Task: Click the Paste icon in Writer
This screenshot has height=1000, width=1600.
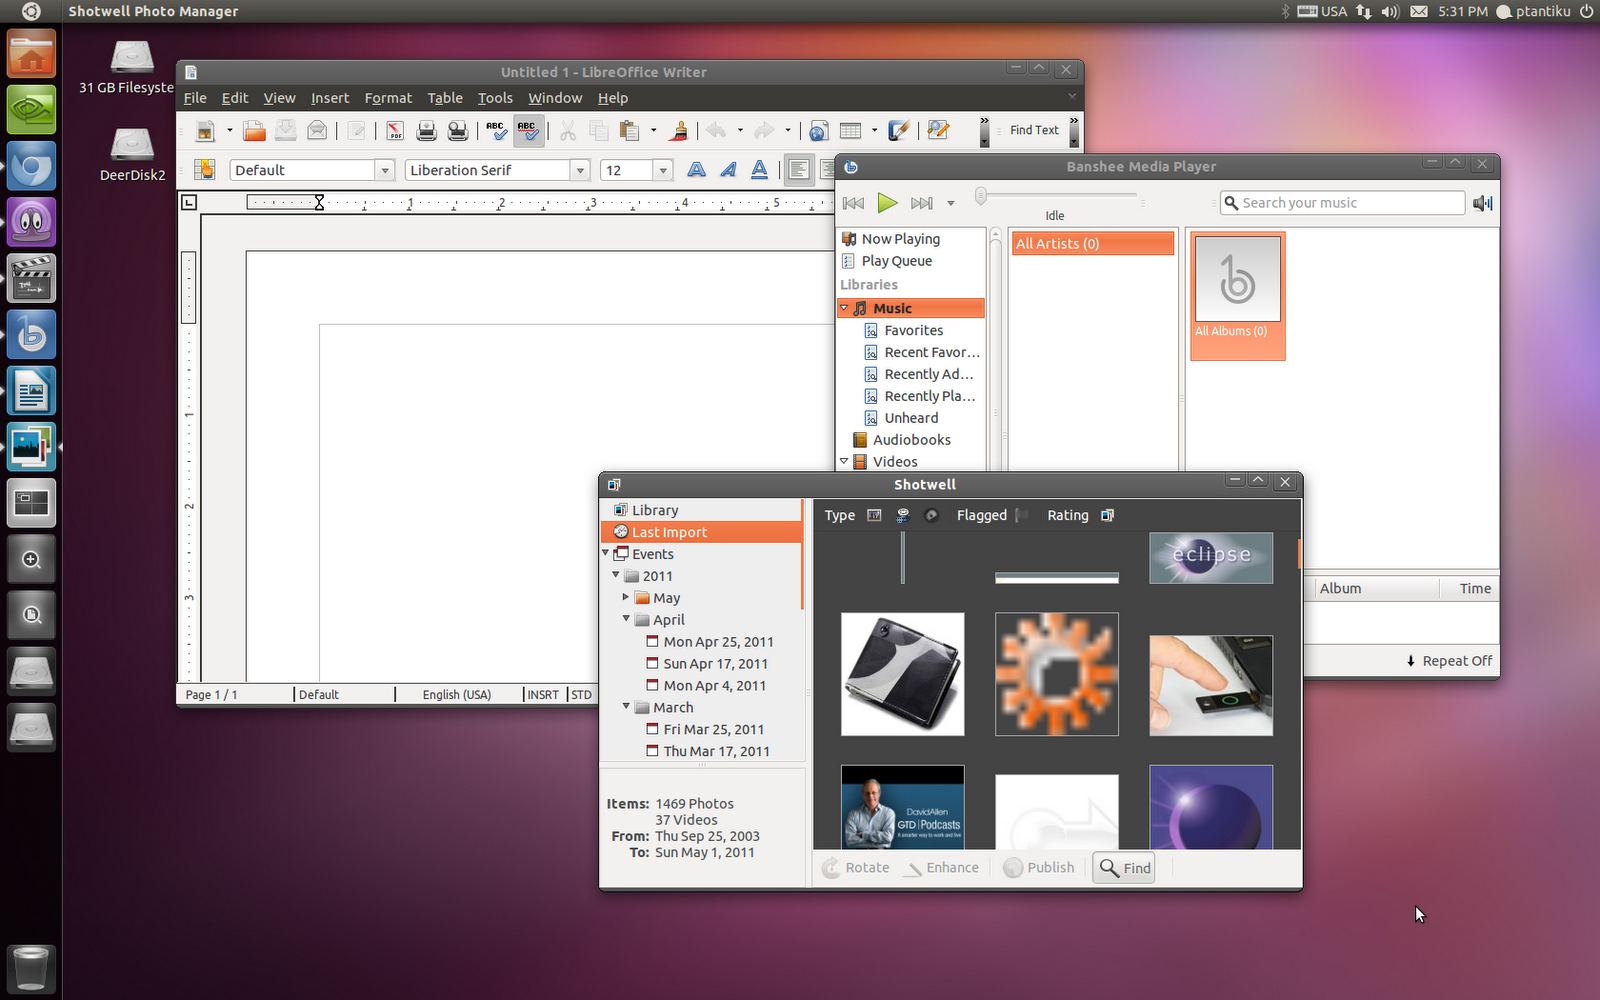Action: click(x=629, y=131)
